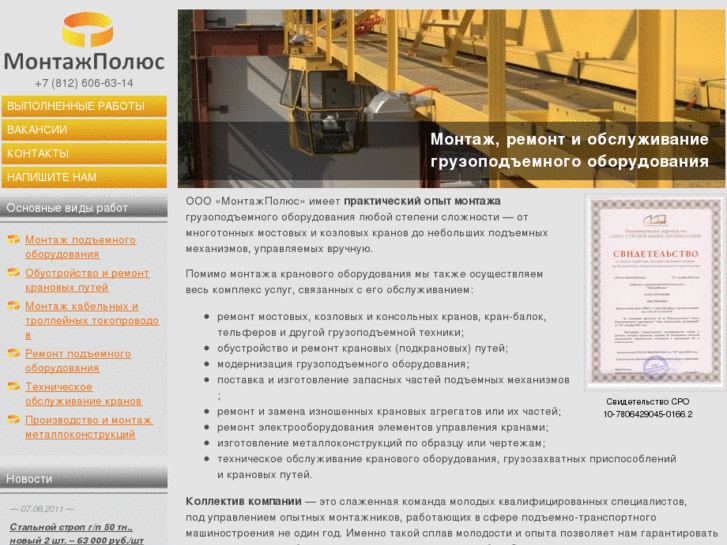Click the Основные виды работ section header
This screenshot has width=727, height=545.
[x=83, y=208]
